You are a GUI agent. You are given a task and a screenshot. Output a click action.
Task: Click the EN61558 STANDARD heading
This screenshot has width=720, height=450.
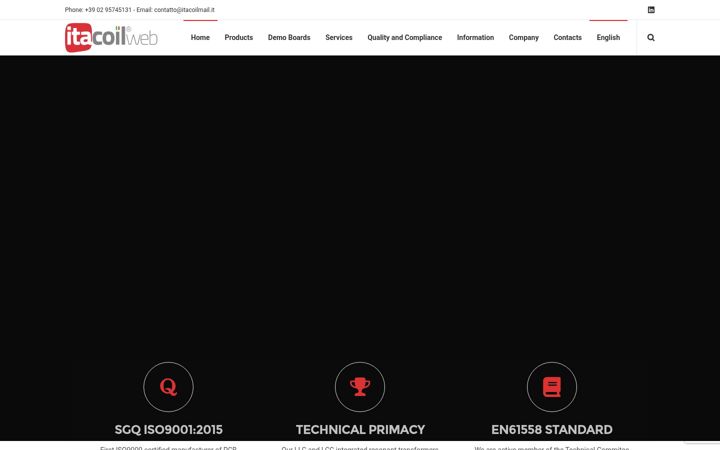[x=551, y=430]
